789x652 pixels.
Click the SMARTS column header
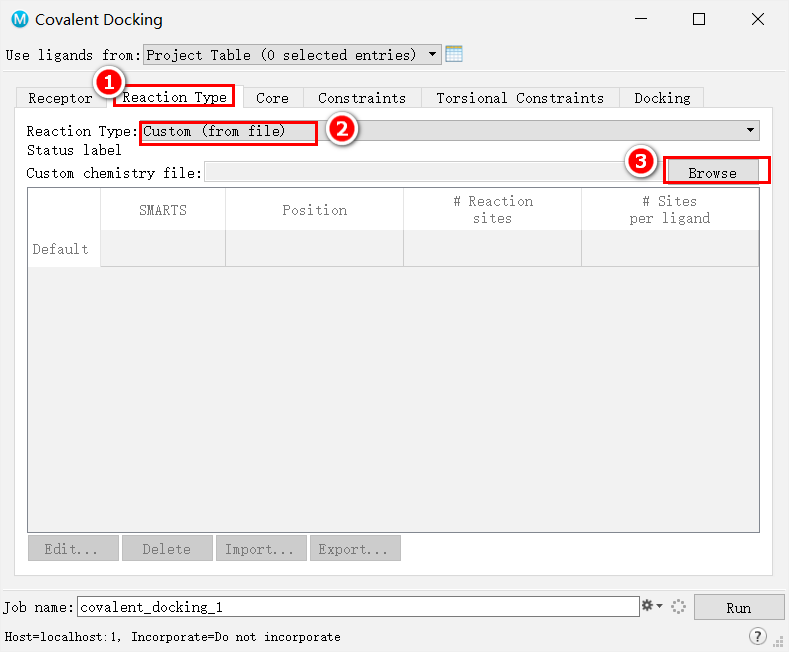pyautogui.click(x=163, y=210)
